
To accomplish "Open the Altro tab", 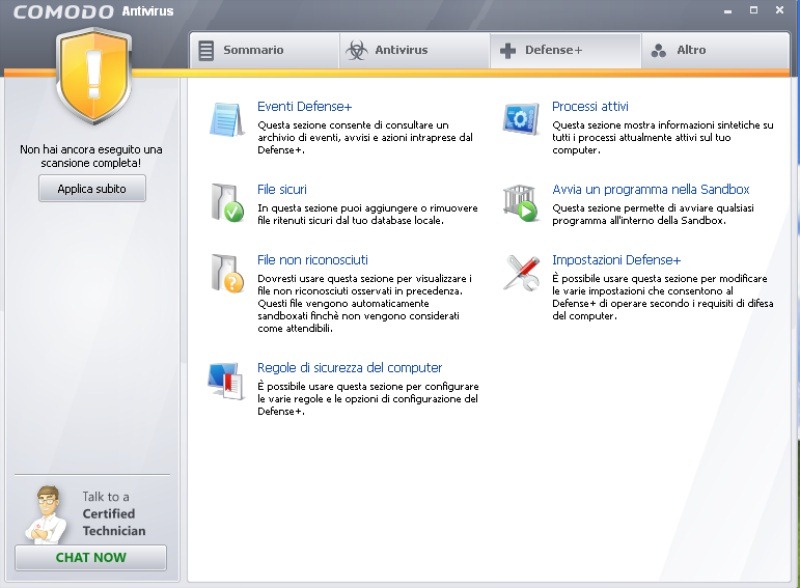I will (715, 50).
